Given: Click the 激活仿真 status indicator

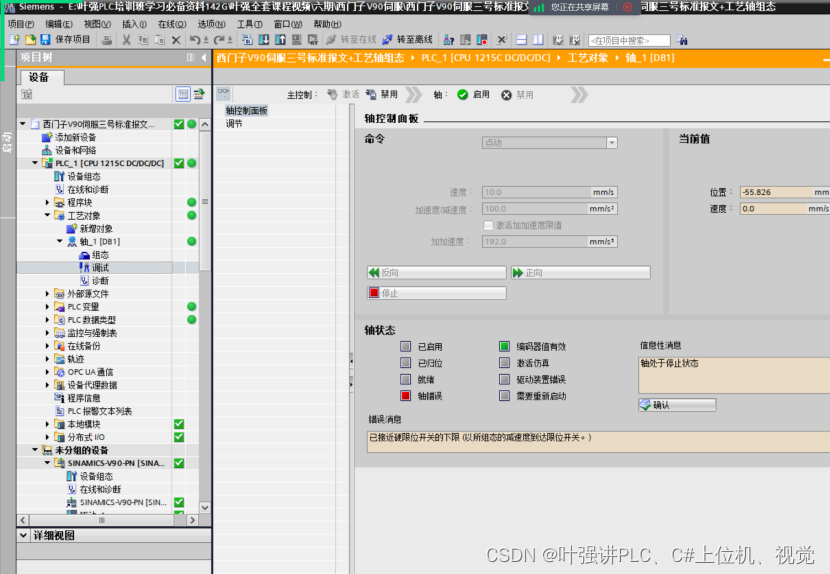Looking at the screenshot, I should click(504, 363).
